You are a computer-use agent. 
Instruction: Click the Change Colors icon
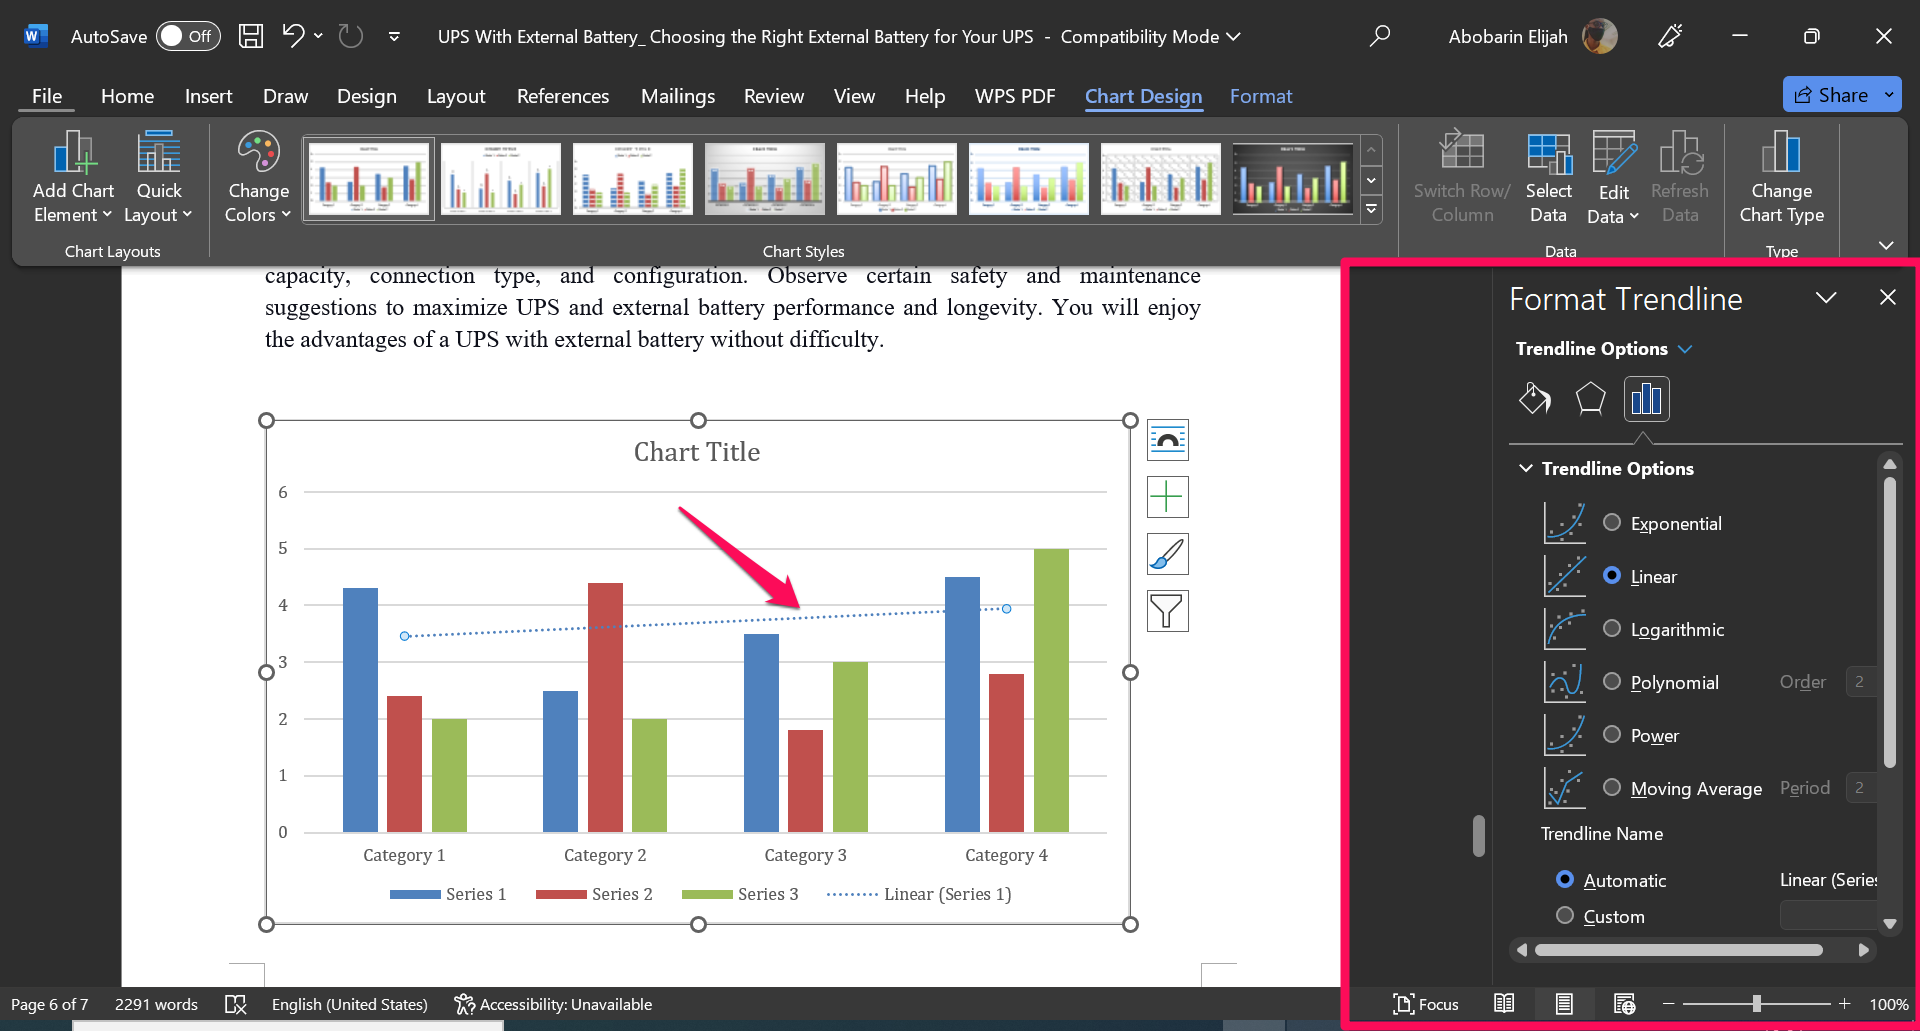coord(256,176)
